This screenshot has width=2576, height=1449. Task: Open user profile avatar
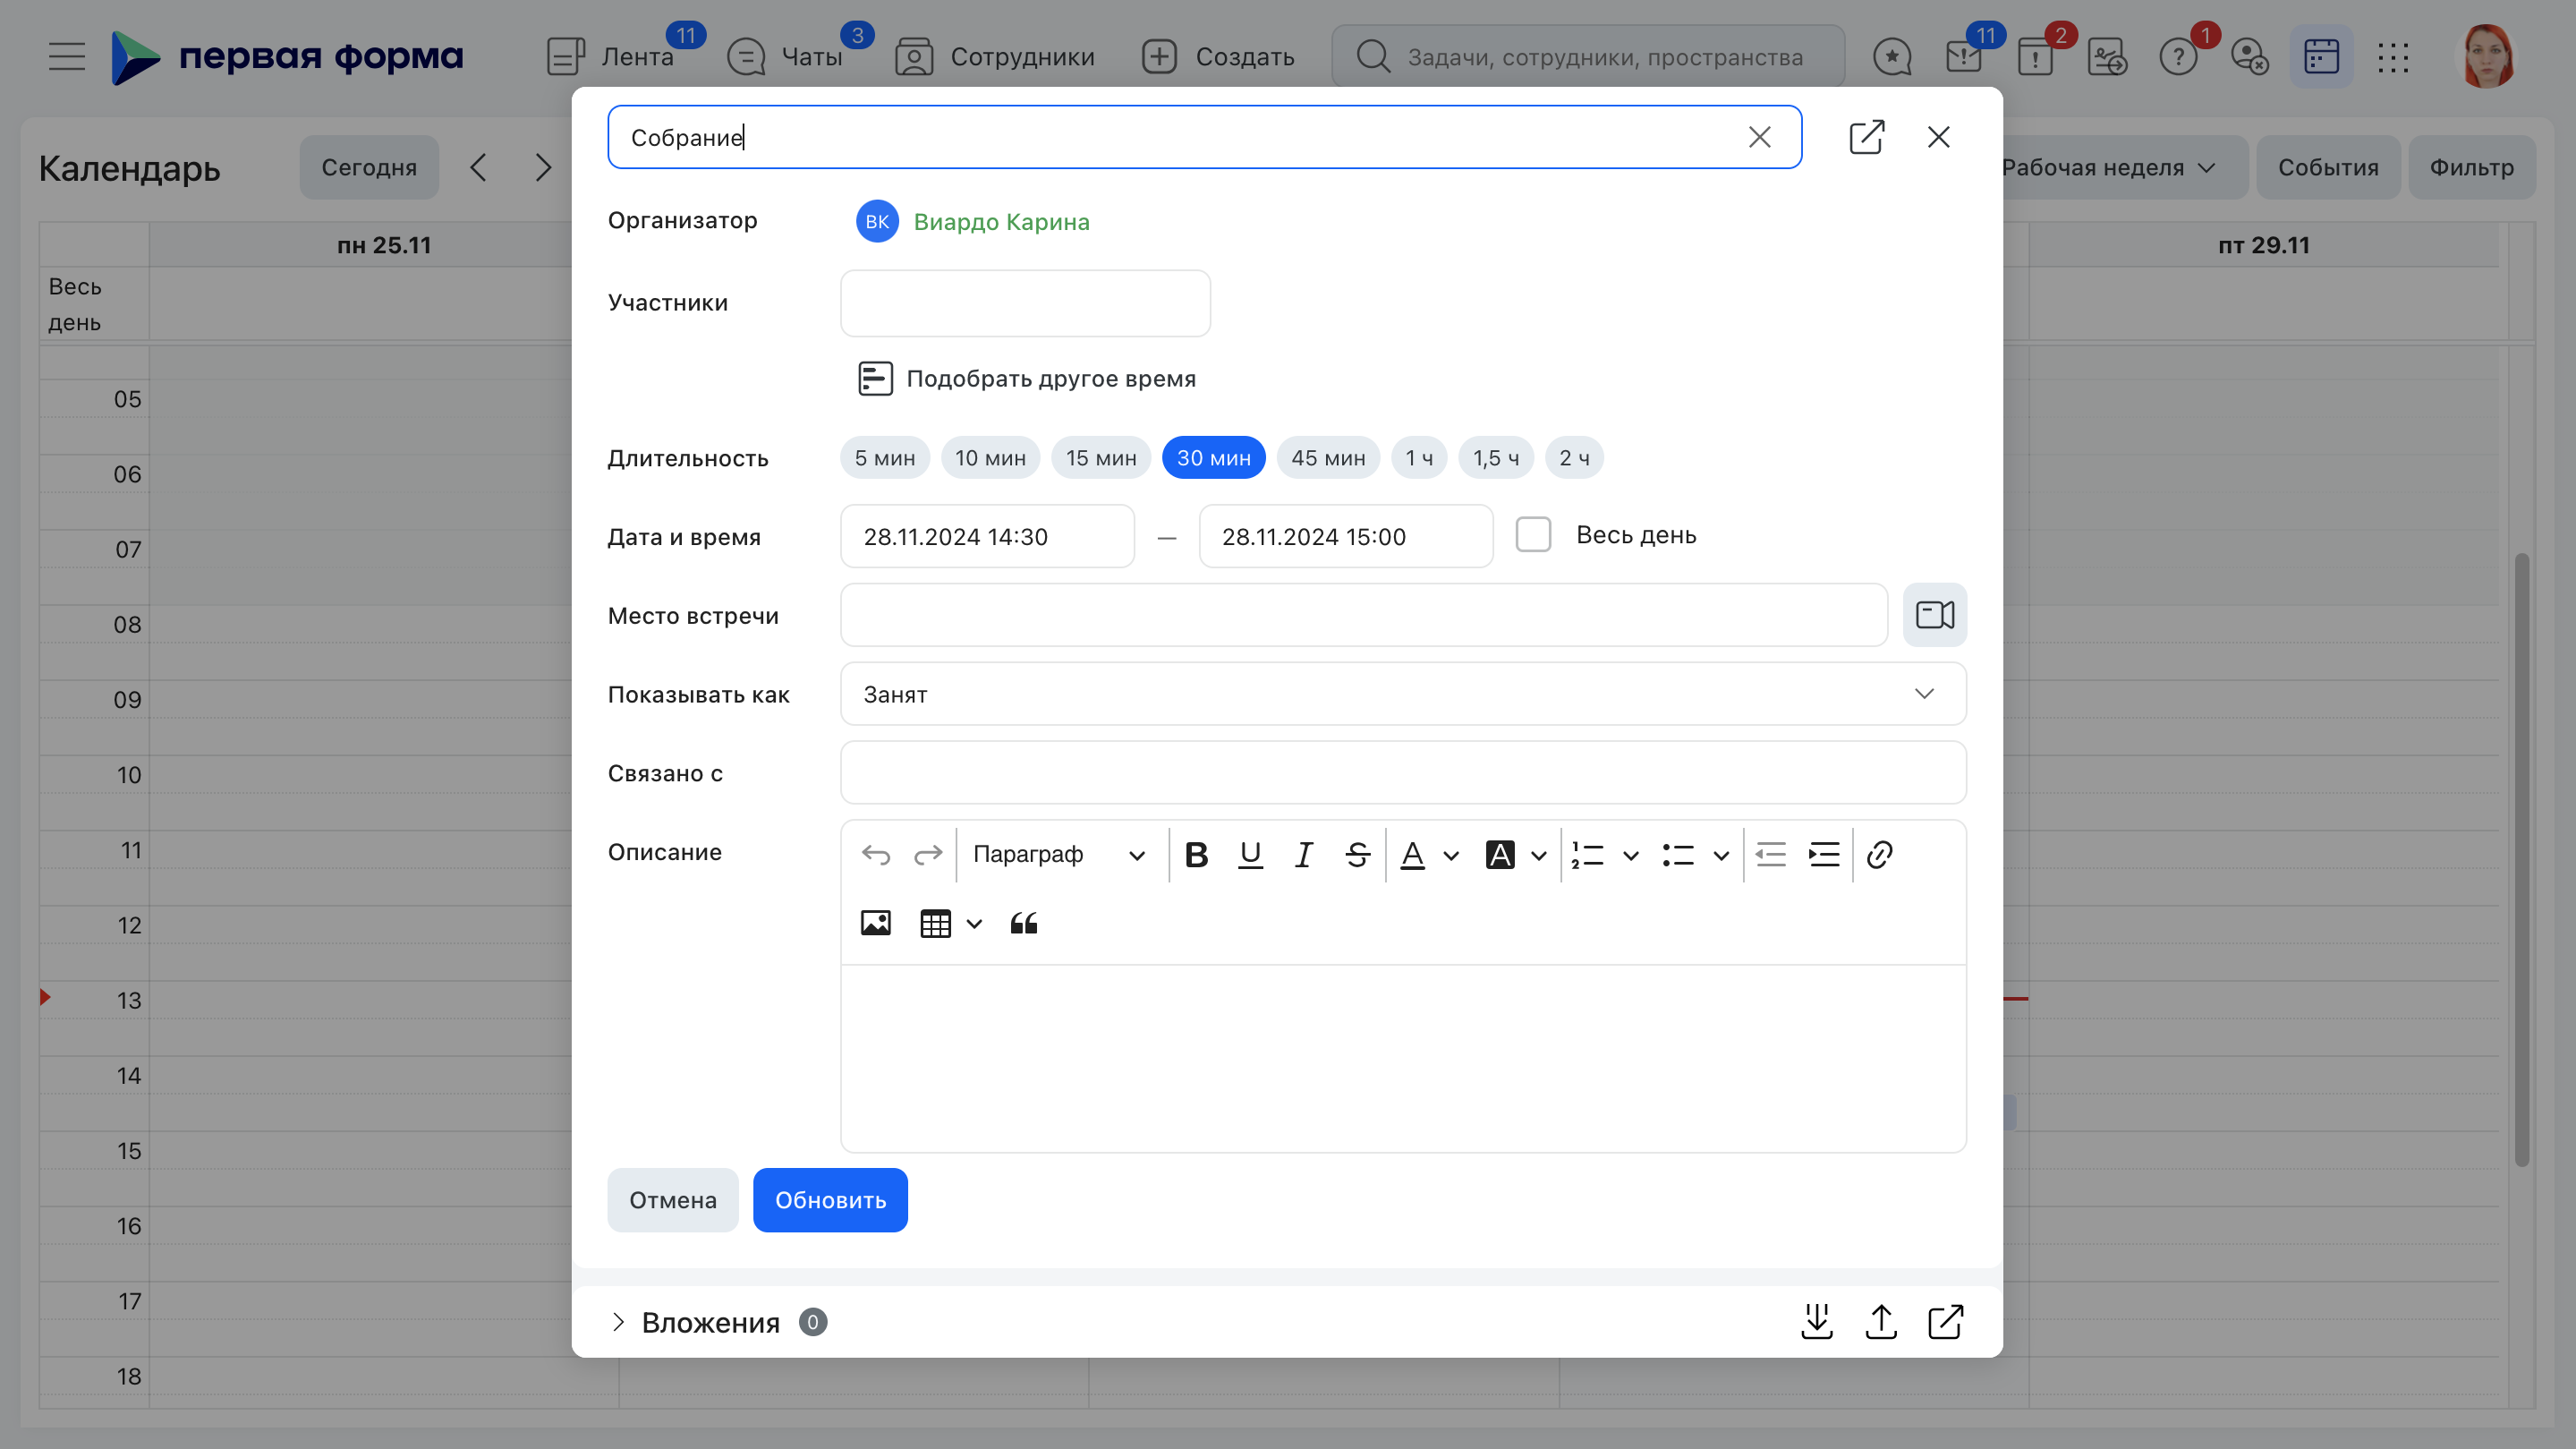point(2486,56)
